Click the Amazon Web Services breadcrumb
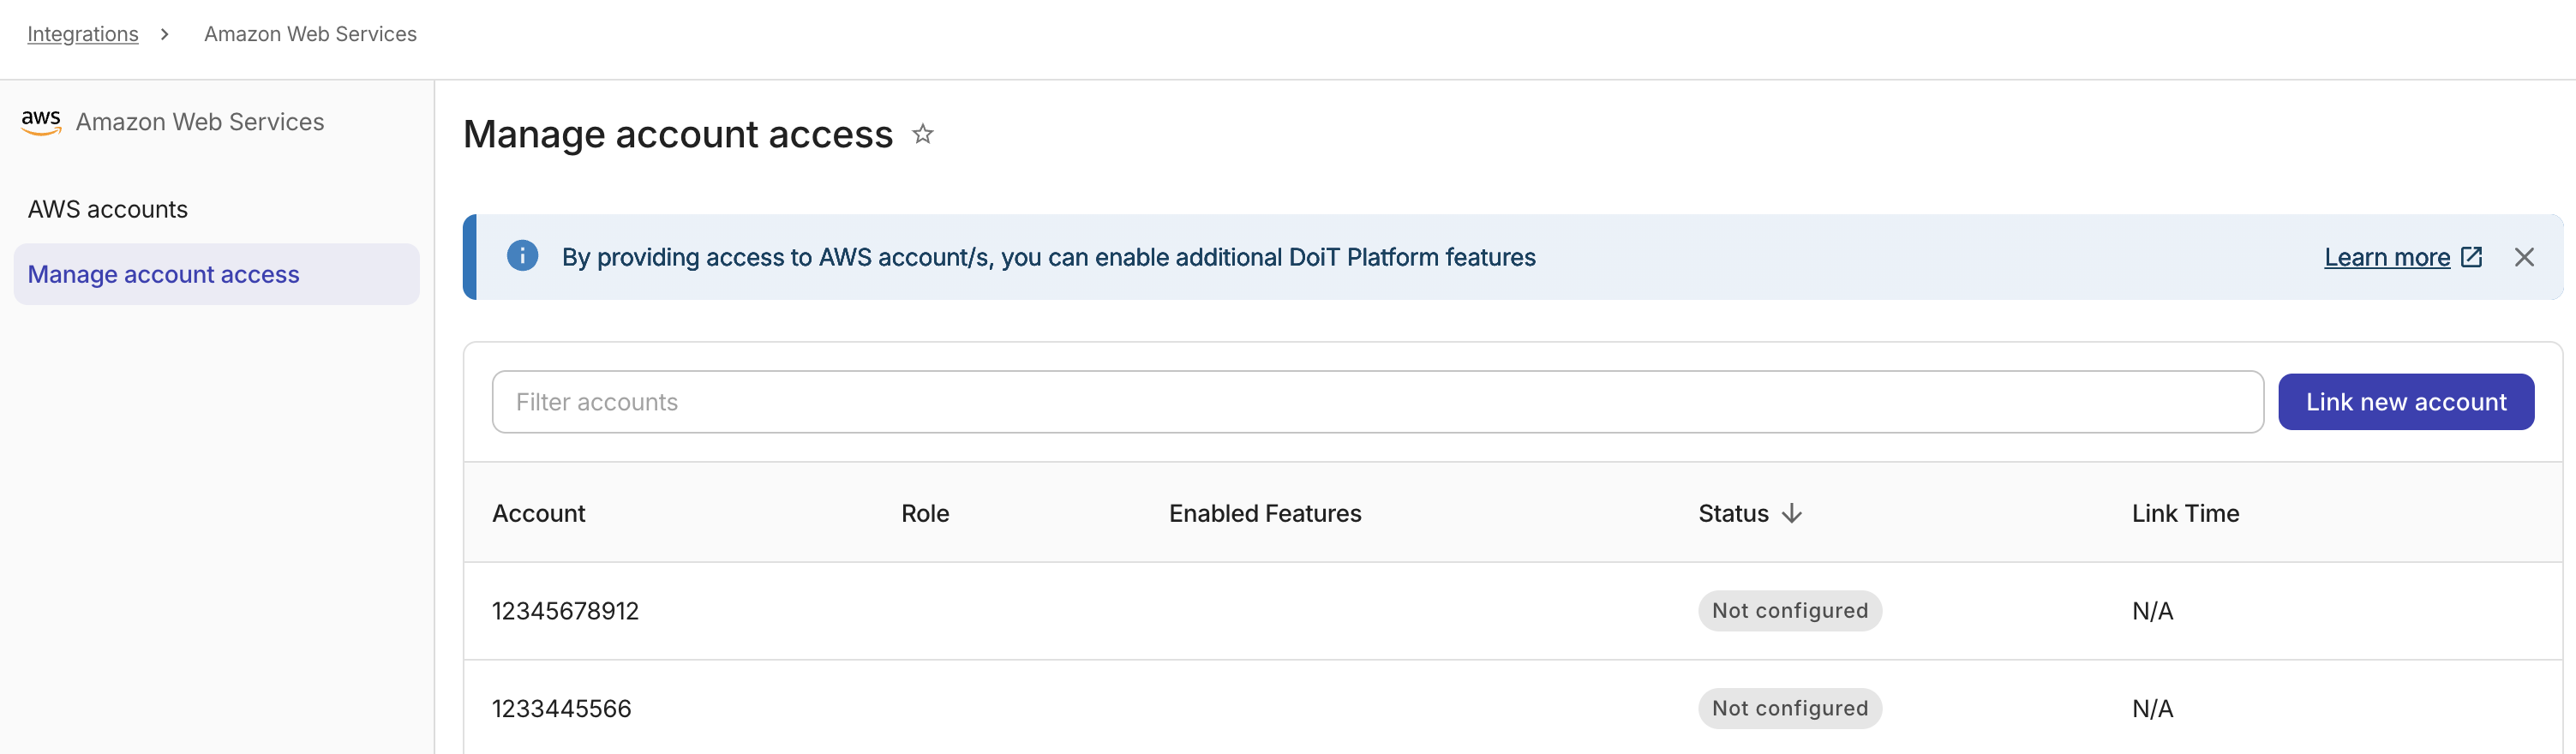The width and height of the screenshot is (2576, 754). point(310,34)
